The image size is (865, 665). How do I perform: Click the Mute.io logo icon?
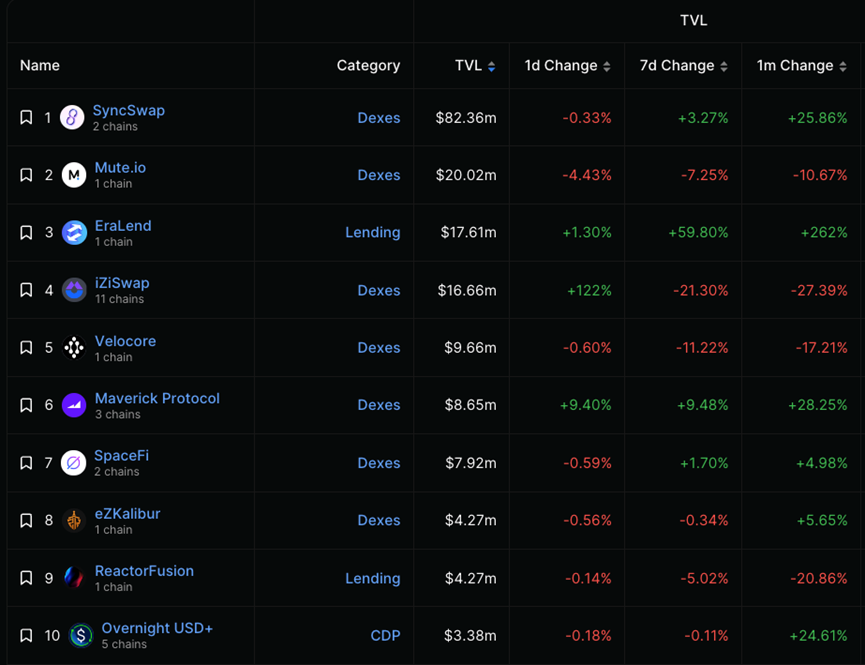[74, 175]
